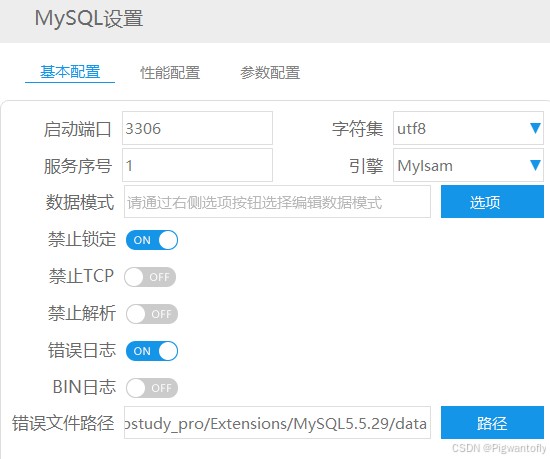The image size is (550, 459).
Task: Turn off the 禁止锁定 switch
Action: click(152, 240)
